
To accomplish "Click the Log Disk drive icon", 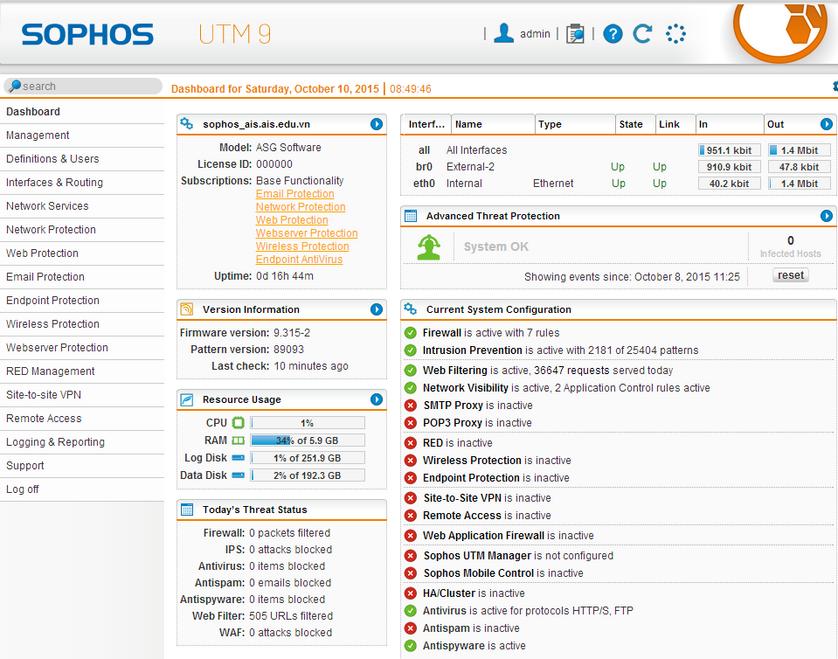I will [x=238, y=458].
